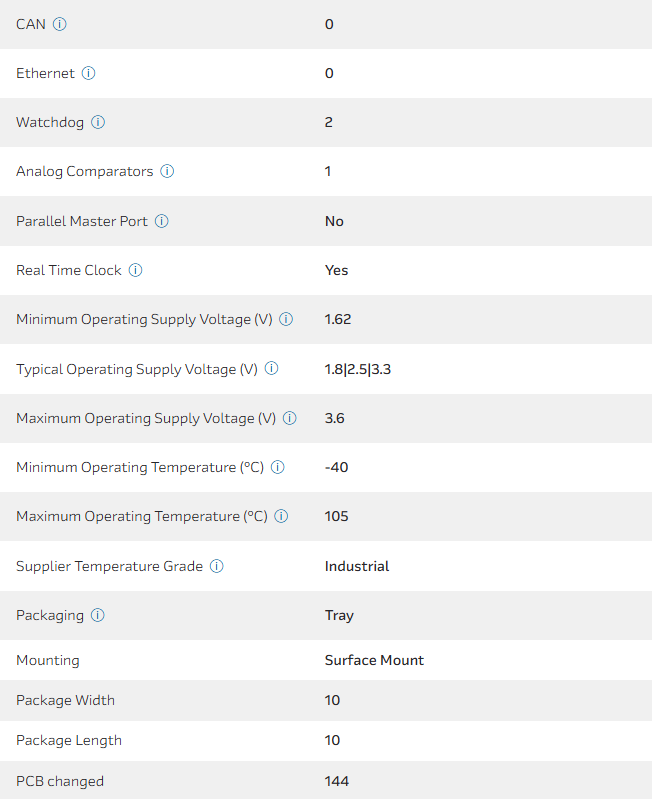The image size is (652, 799).
Task: Click the Package Length label
Action: pyautogui.click(x=68, y=740)
